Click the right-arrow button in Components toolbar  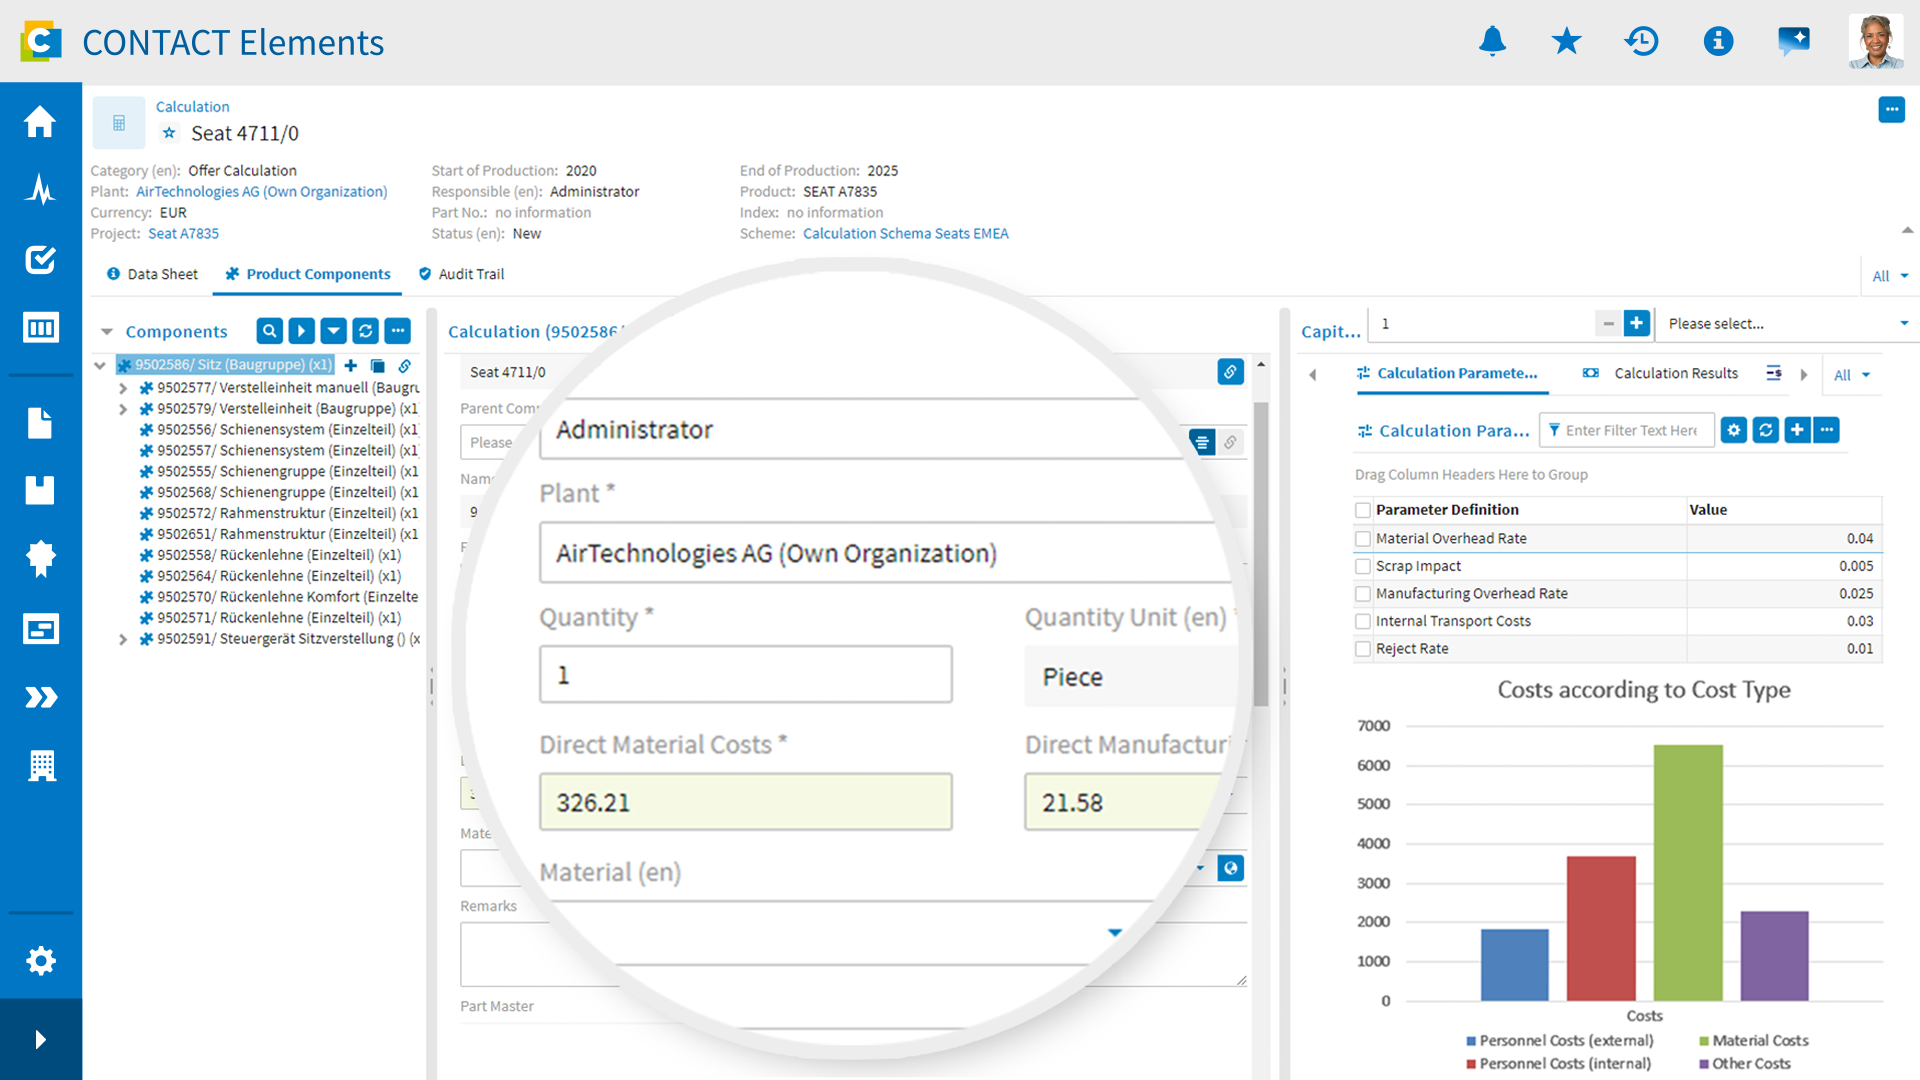pos(301,331)
